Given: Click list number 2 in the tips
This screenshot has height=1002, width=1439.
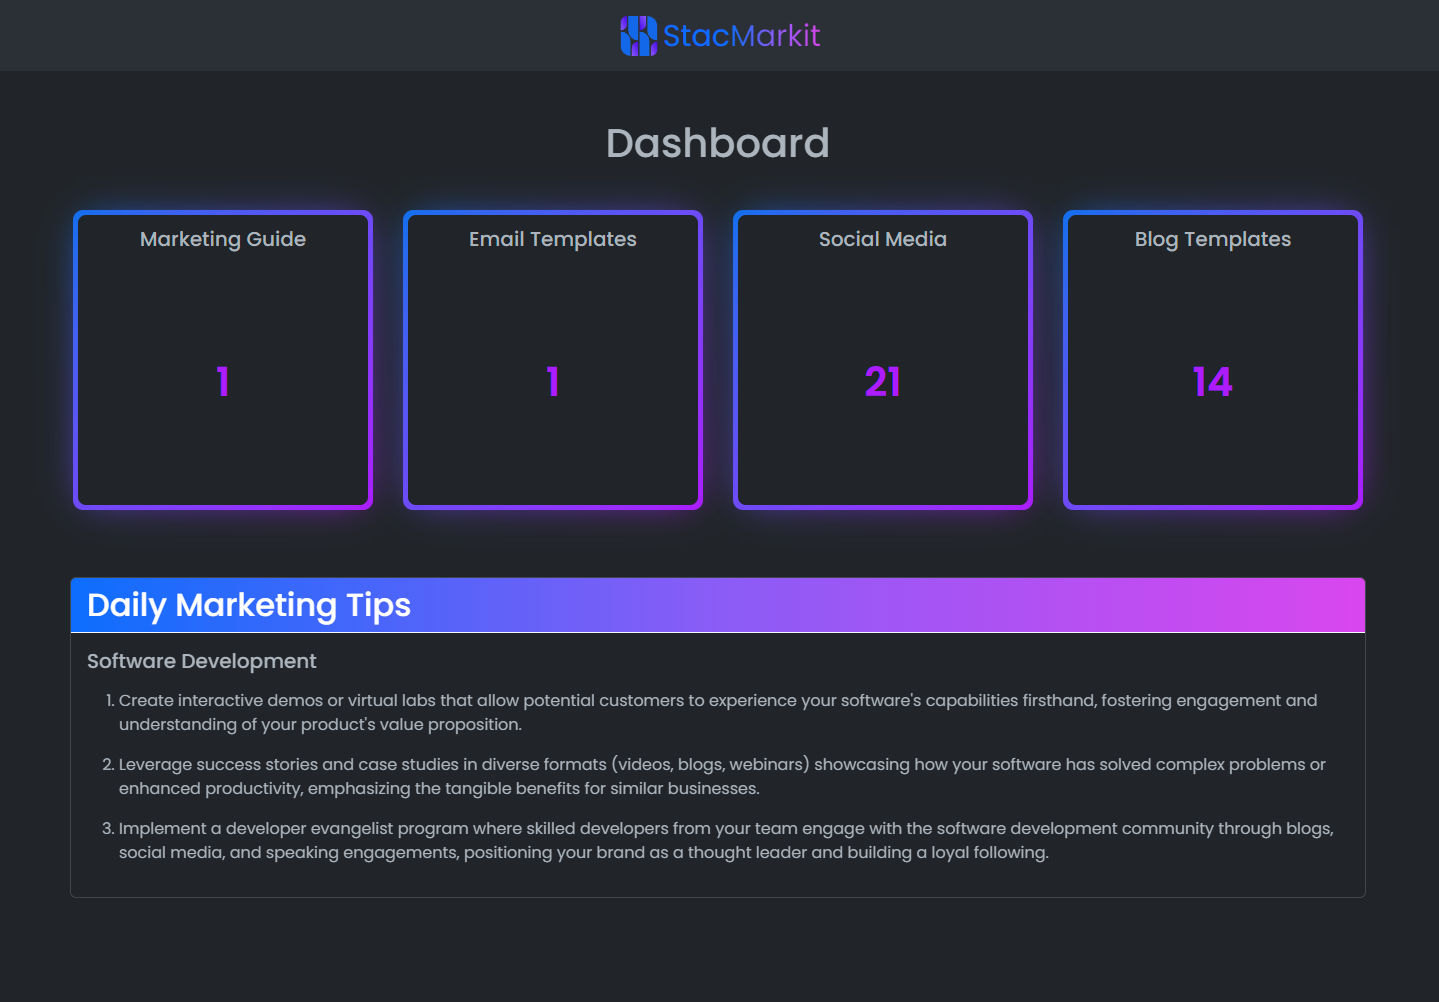Looking at the screenshot, I should tap(108, 764).
